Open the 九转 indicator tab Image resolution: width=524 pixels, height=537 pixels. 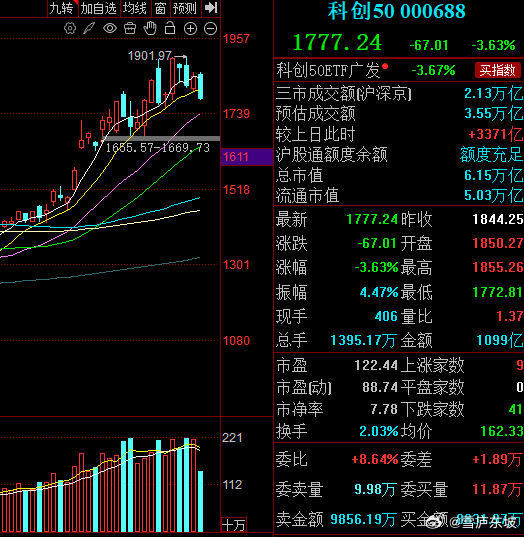(62, 8)
